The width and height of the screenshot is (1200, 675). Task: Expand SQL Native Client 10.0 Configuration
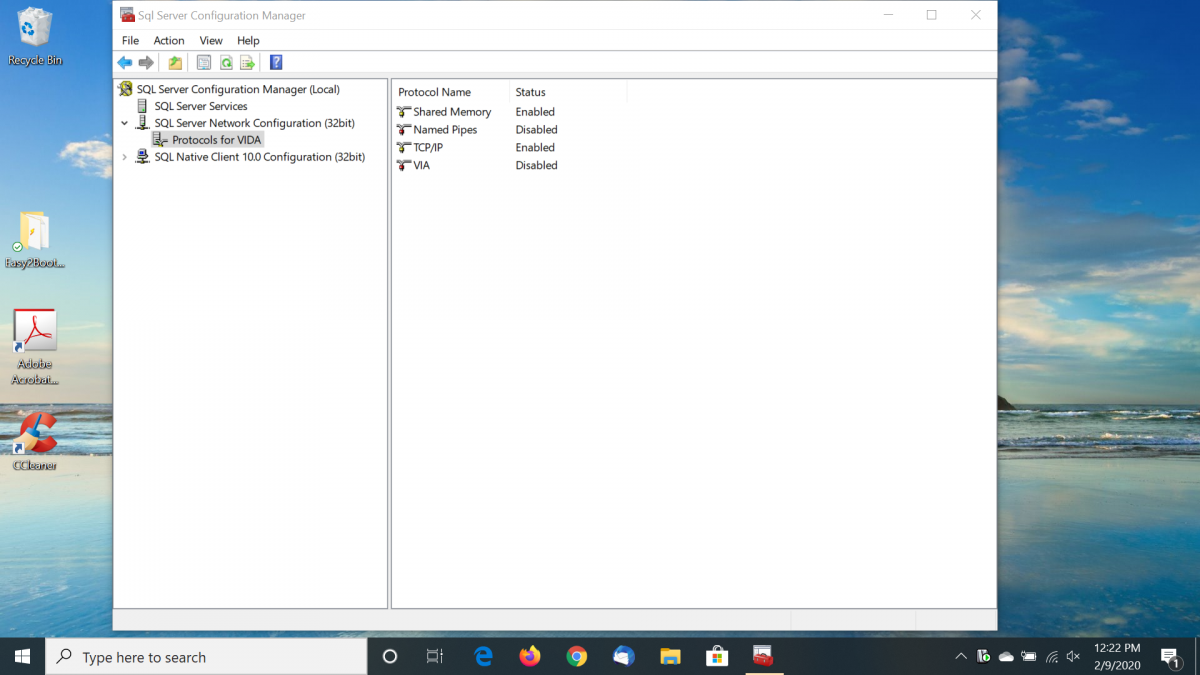click(125, 157)
